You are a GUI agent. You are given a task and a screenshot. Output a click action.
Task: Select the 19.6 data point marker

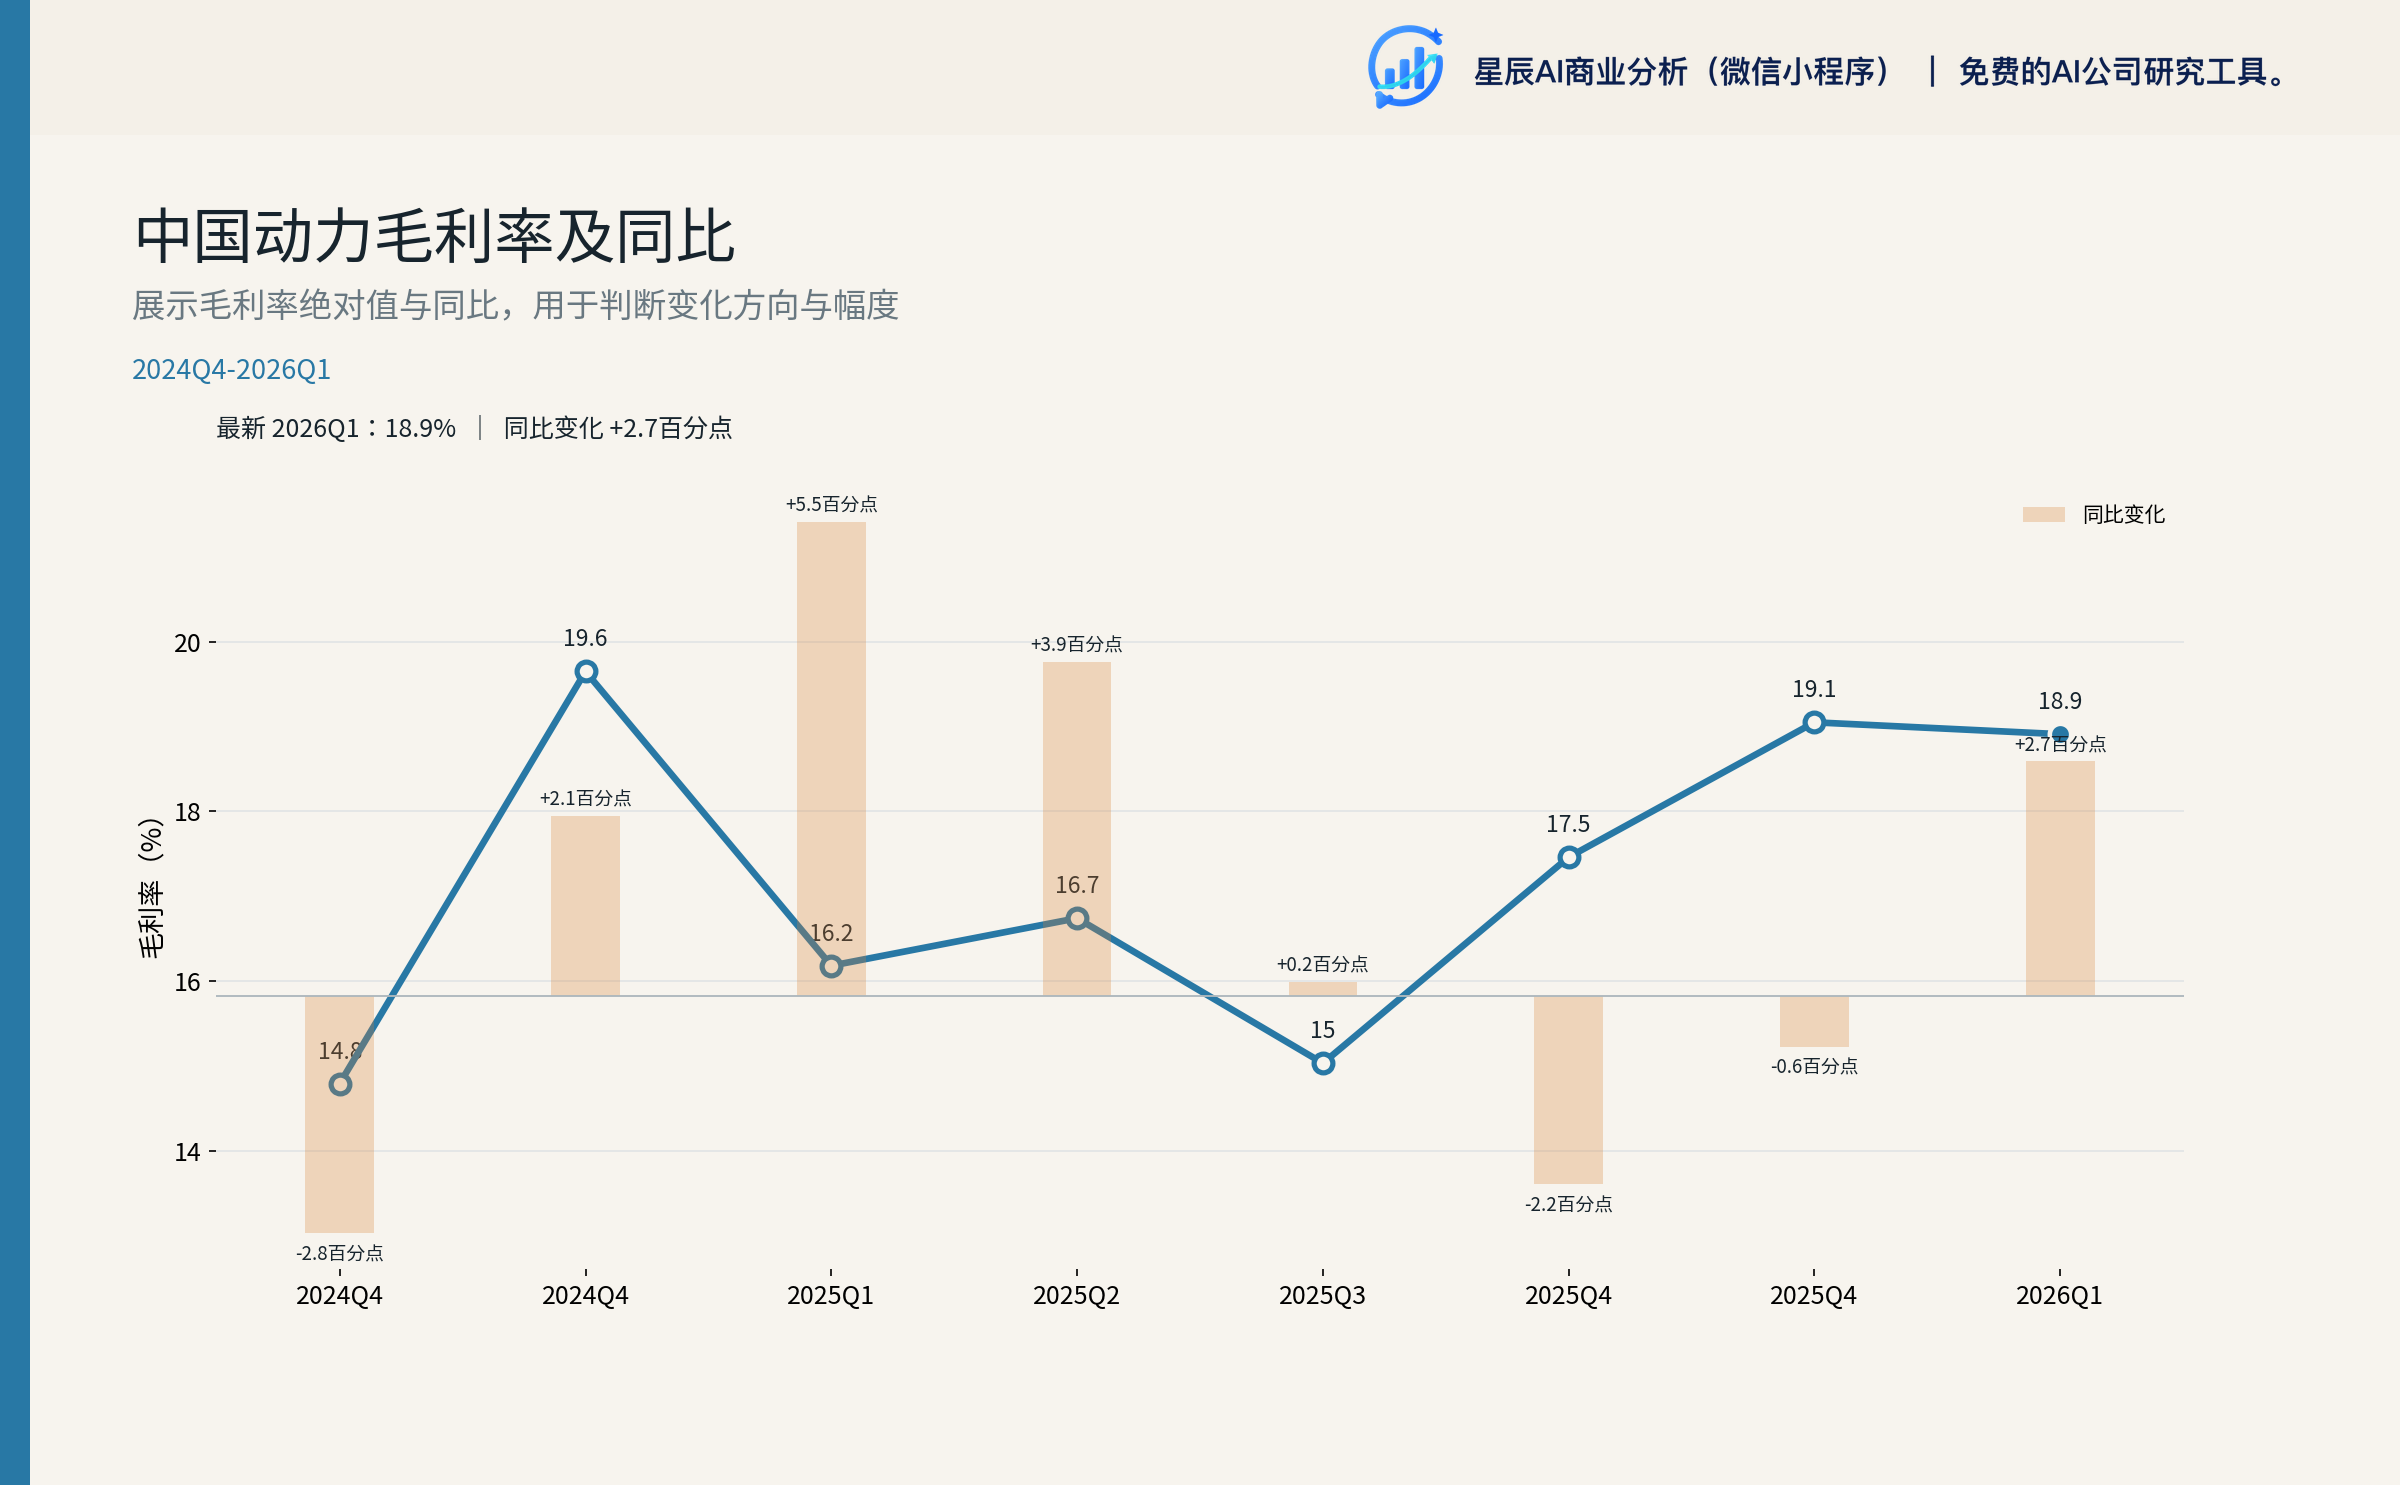(x=586, y=672)
